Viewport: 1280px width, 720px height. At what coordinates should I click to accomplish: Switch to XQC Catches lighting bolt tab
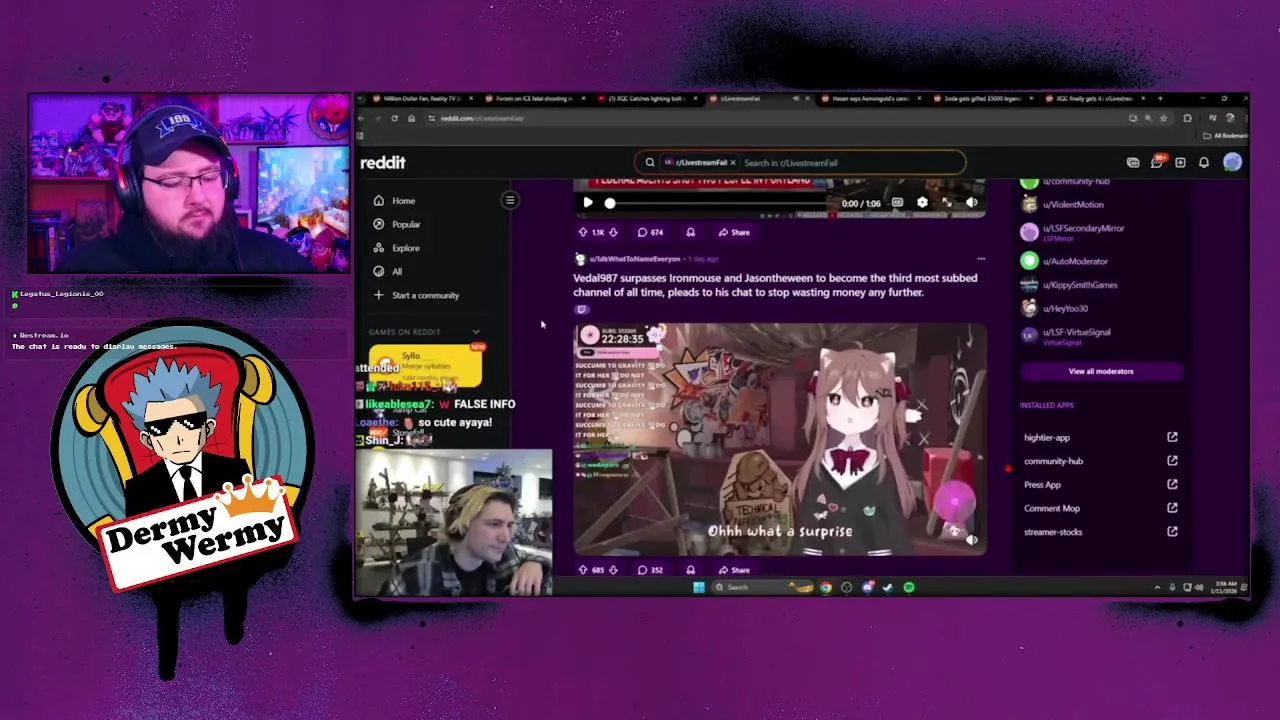pyautogui.click(x=645, y=99)
